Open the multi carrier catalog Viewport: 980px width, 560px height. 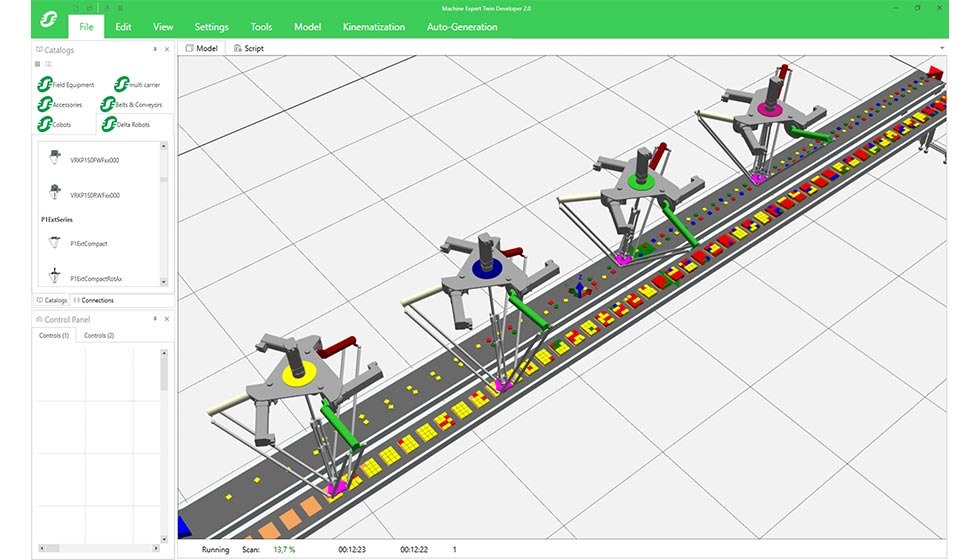(137, 85)
